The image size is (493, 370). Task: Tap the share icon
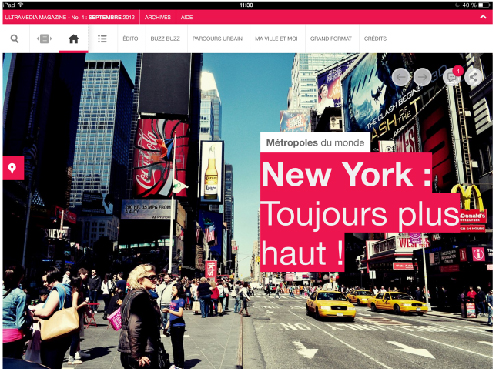(473, 77)
